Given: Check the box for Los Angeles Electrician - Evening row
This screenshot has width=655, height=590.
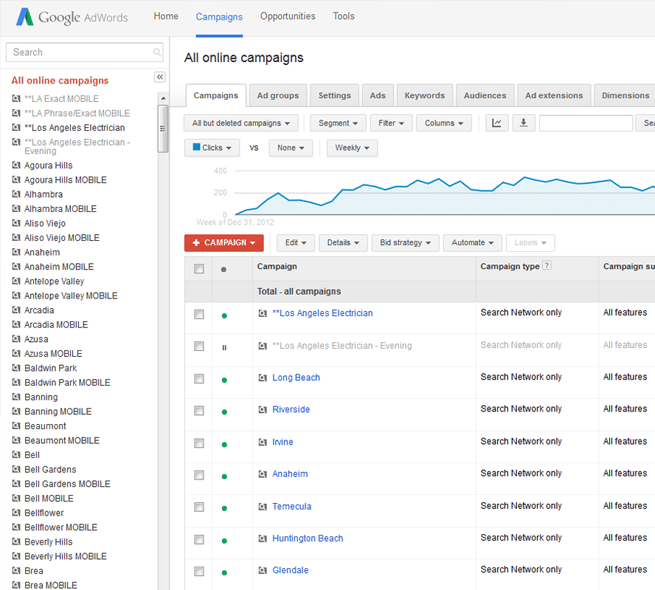Looking at the screenshot, I should pos(199,346).
